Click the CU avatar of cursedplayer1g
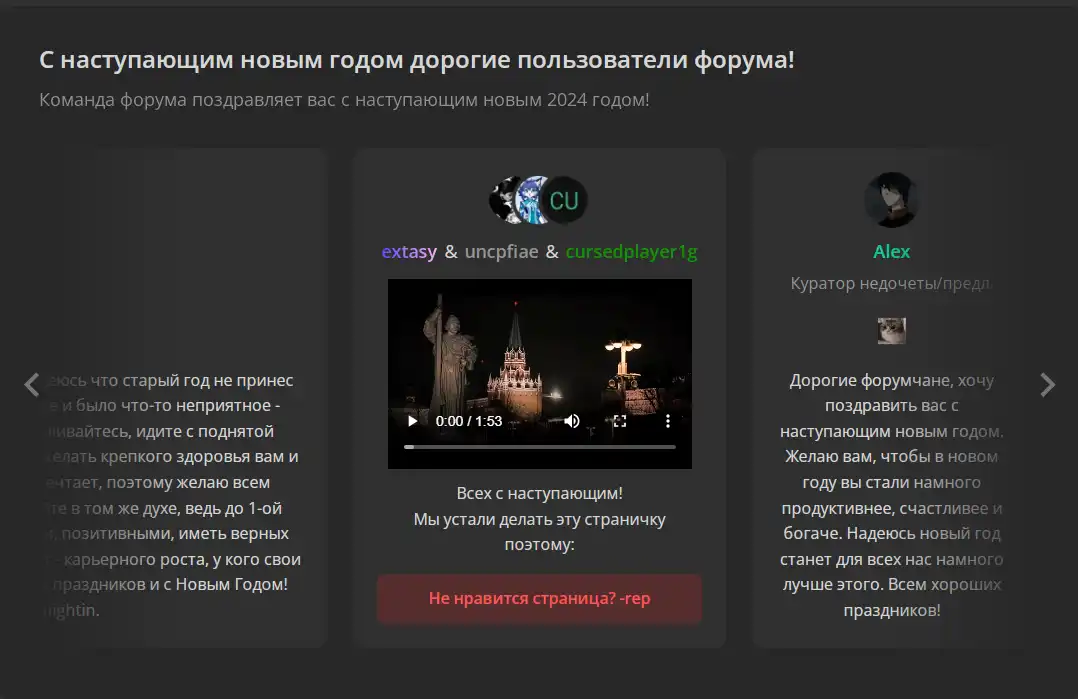The image size is (1078, 699). click(x=564, y=201)
